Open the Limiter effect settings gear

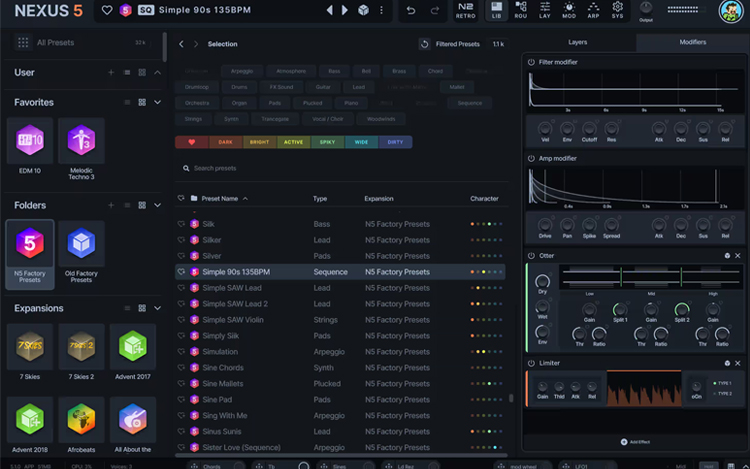pos(727,363)
